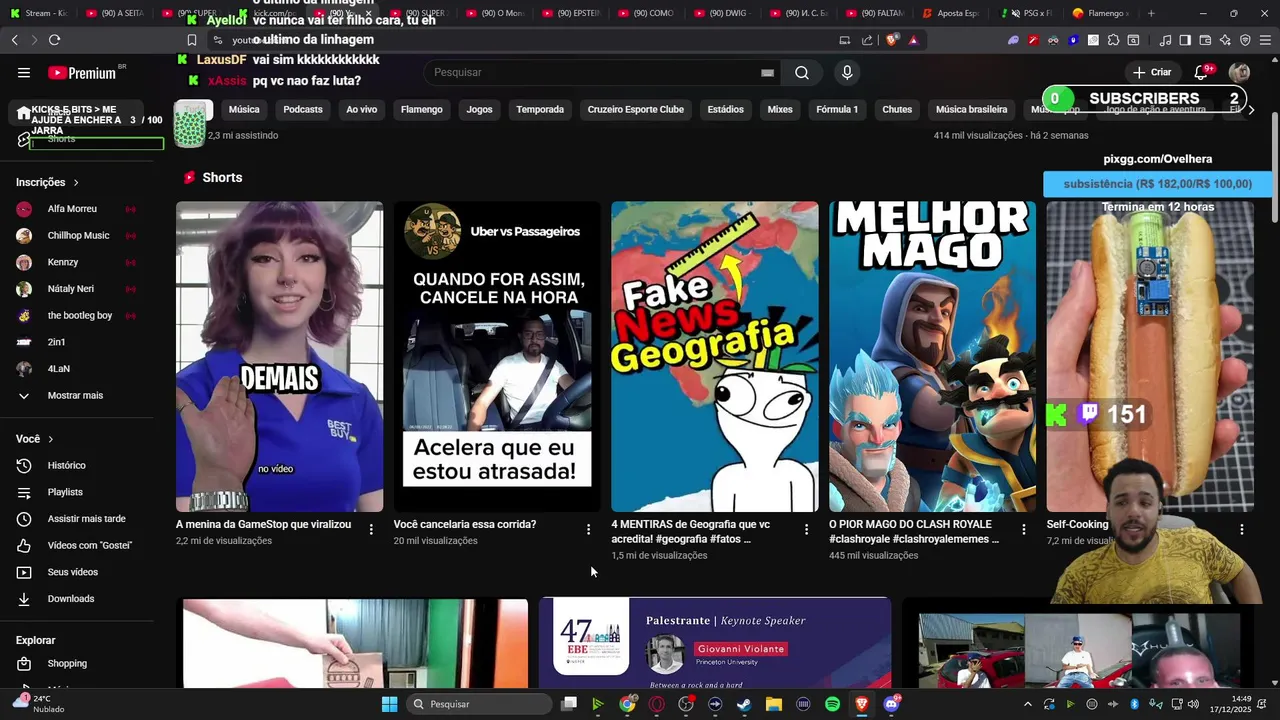1280x720 pixels.
Task: Open options for 'Self-Cooking' short
Action: (x=1241, y=530)
